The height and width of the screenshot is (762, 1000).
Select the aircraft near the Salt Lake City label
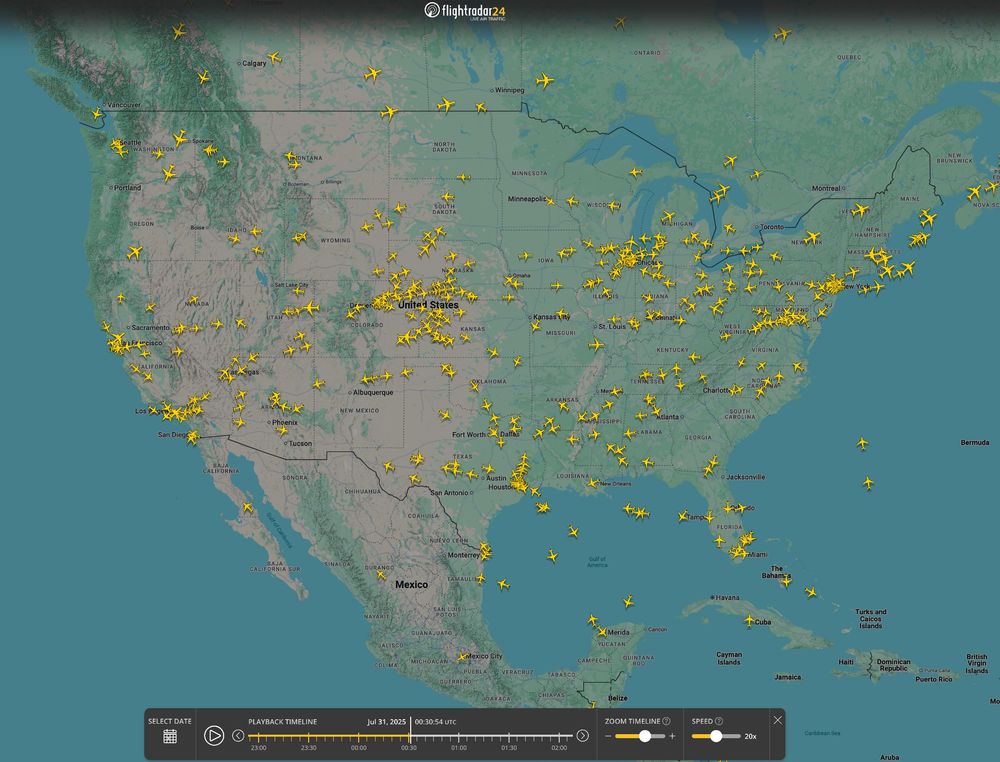coord(298,291)
